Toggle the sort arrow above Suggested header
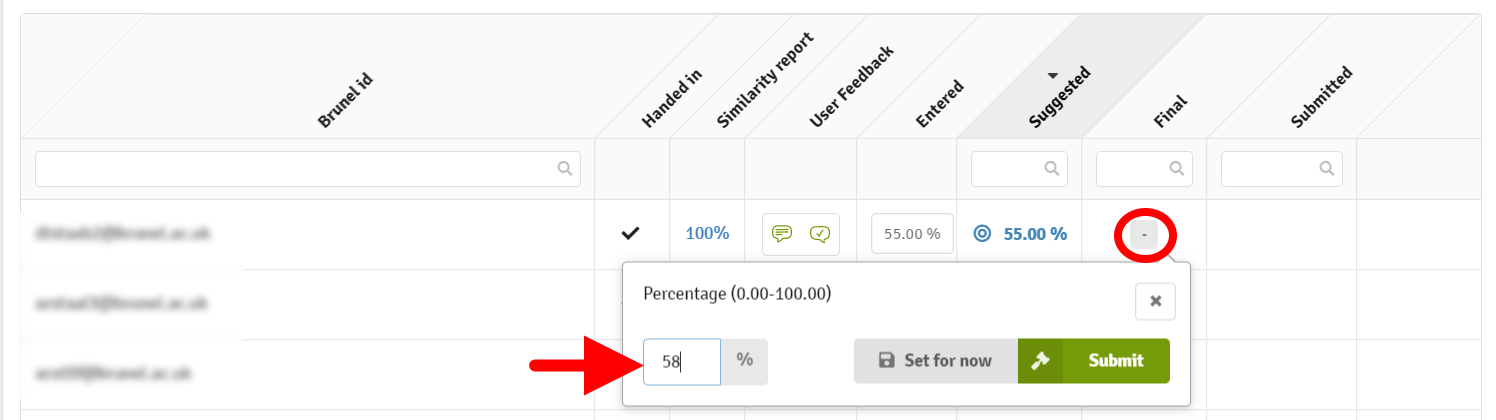This screenshot has width=1496, height=420. (x=1052, y=76)
